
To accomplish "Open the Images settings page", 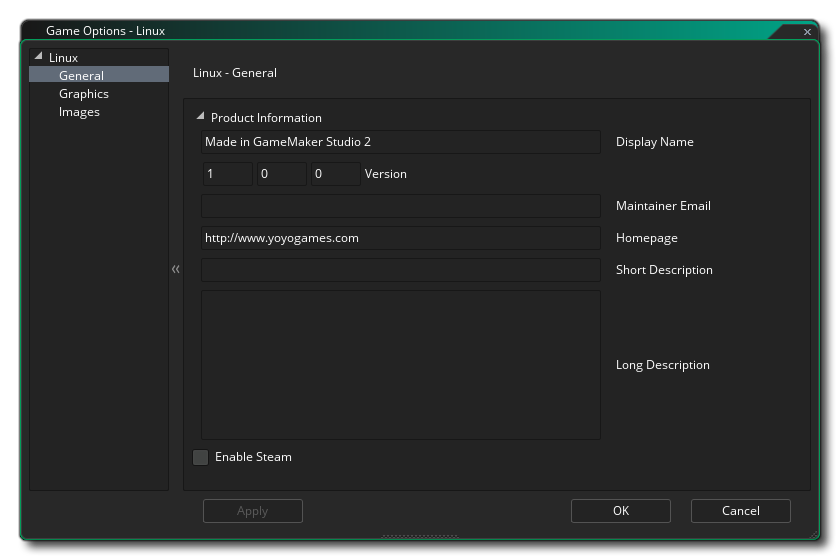I will 79,111.
